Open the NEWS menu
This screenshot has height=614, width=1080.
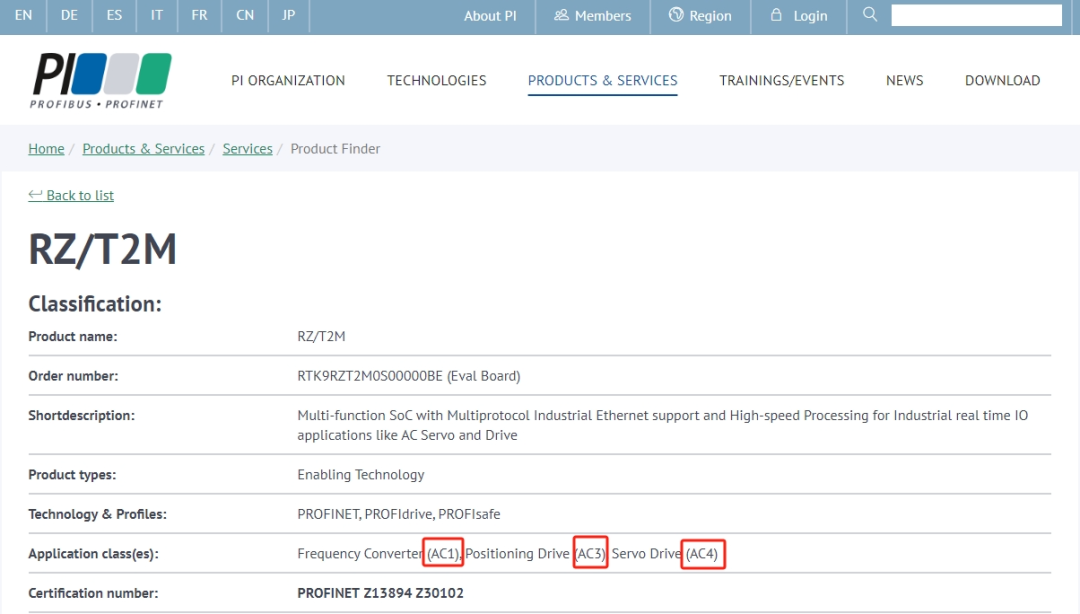click(904, 81)
